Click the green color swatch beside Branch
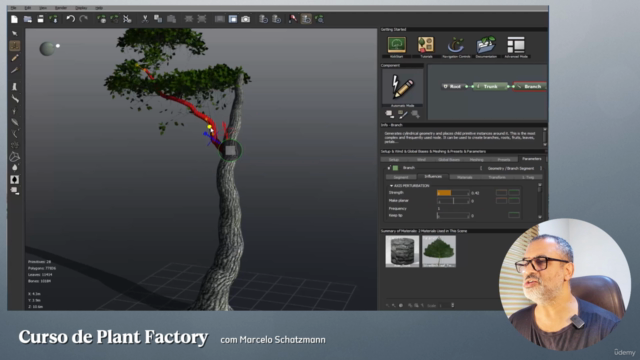This screenshot has width=640, height=360. click(396, 168)
